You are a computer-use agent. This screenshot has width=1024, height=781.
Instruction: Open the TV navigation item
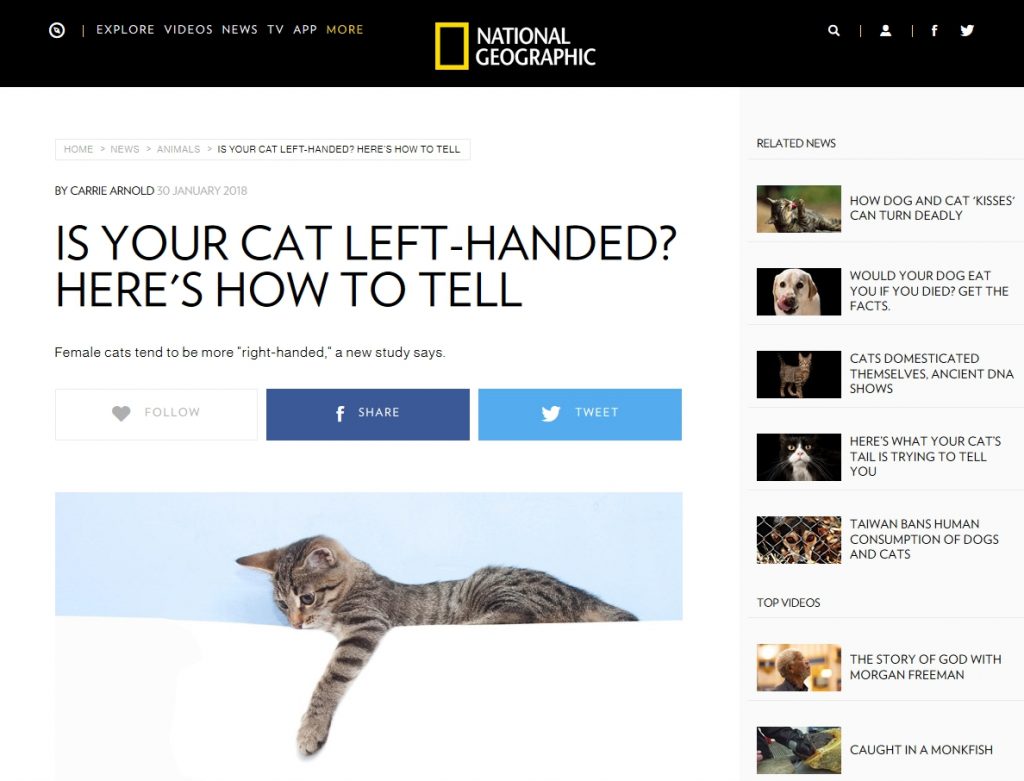click(276, 29)
